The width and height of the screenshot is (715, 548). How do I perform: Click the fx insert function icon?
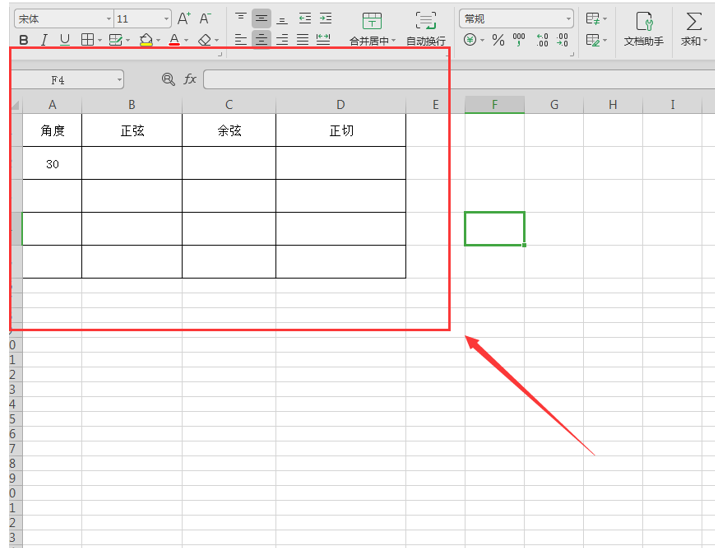tap(190, 79)
